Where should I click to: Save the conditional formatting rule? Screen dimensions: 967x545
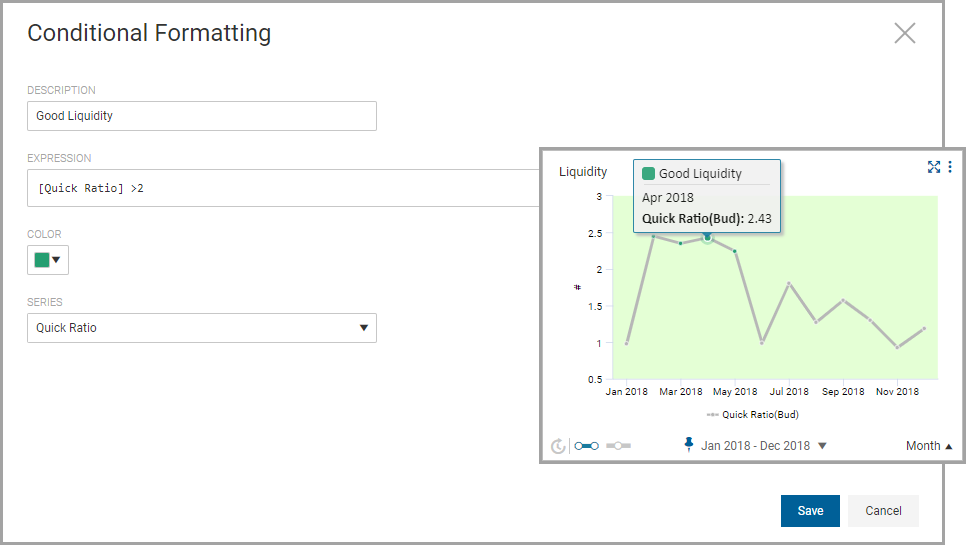[810, 510]
